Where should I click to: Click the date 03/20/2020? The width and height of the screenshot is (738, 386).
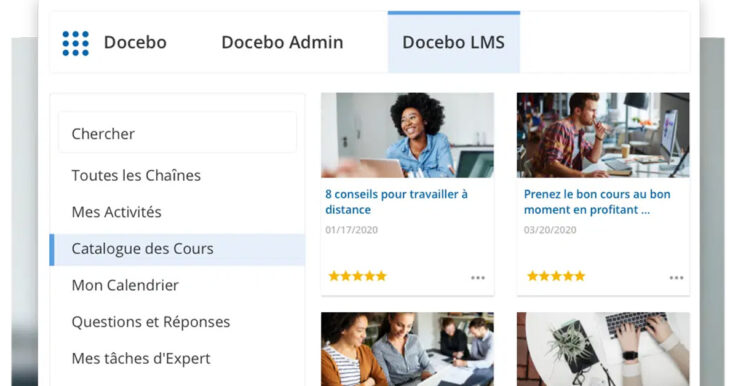click(x=550, y=230)
